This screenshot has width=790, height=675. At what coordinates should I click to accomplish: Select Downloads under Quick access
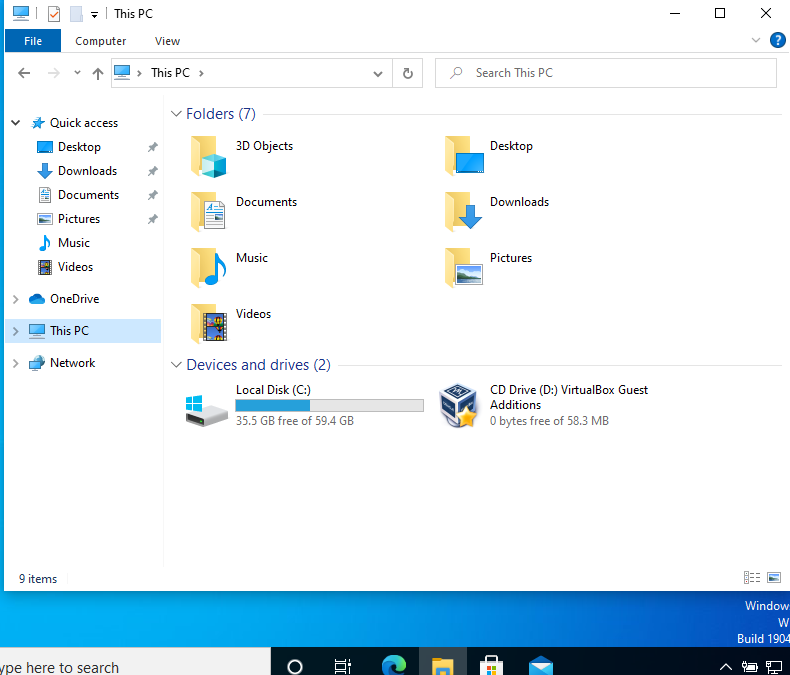87,171
